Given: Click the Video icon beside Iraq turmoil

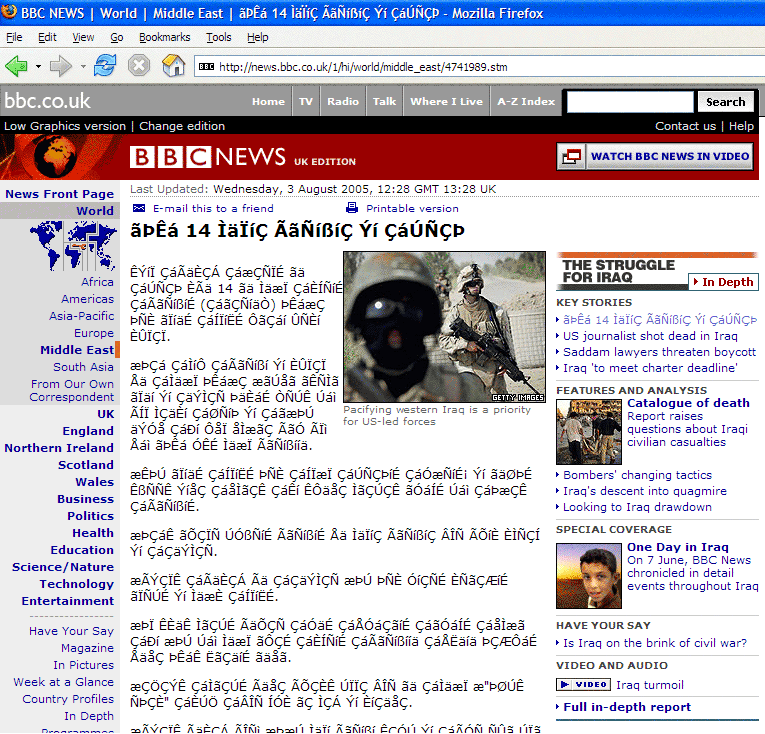Looking at the screenshot, I should coord(583,685).
